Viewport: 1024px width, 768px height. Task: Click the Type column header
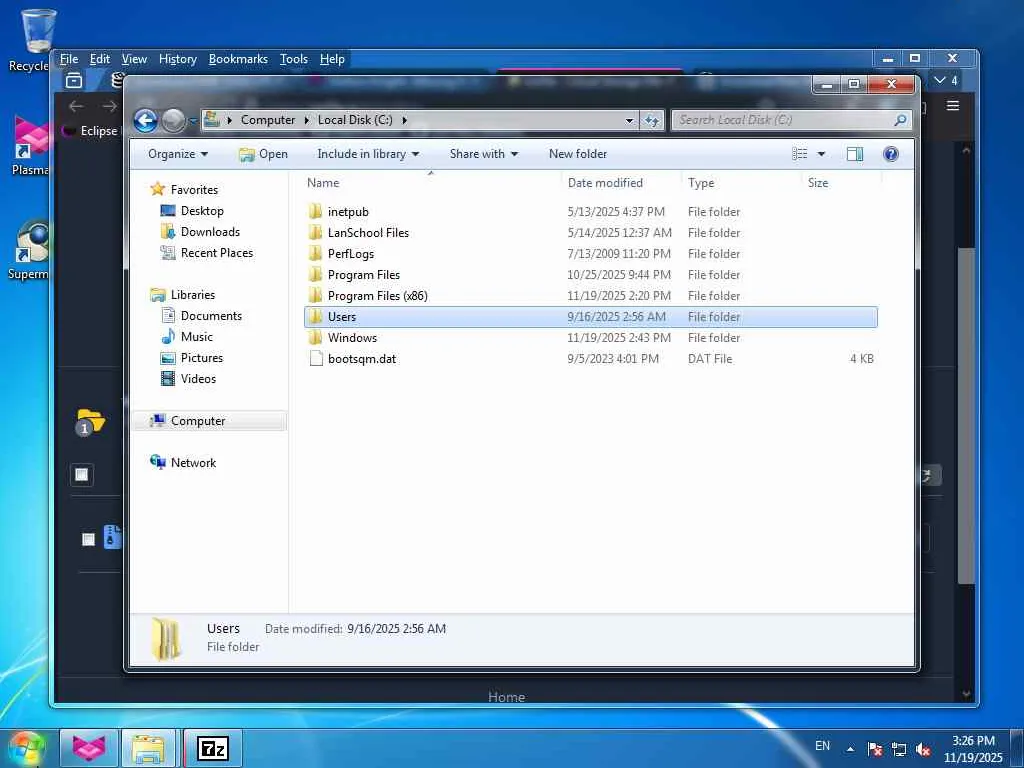(x=741, y=183)
